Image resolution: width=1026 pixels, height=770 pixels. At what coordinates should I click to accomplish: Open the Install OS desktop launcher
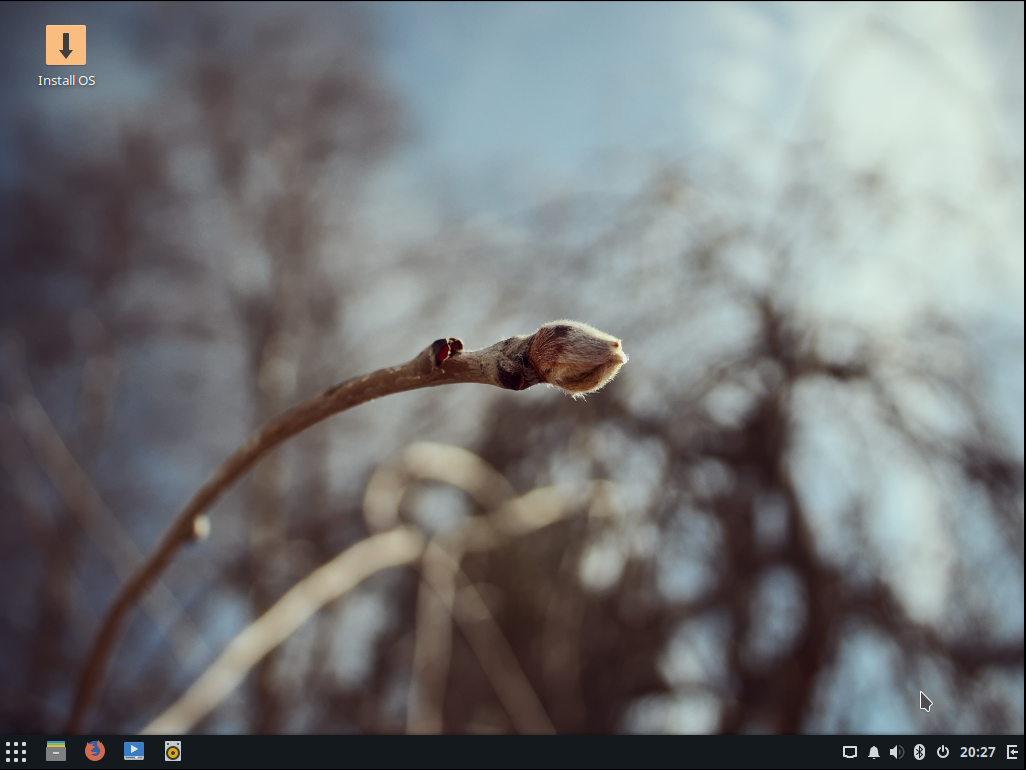pyautogui.click(x=66, y=46)
